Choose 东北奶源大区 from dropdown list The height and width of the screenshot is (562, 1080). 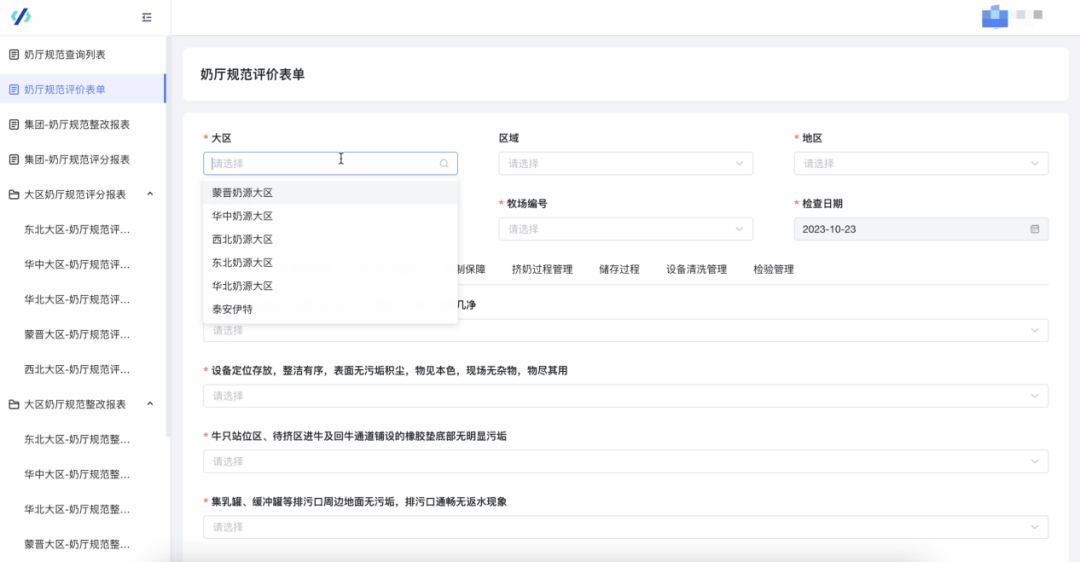[x=331, y=263]
